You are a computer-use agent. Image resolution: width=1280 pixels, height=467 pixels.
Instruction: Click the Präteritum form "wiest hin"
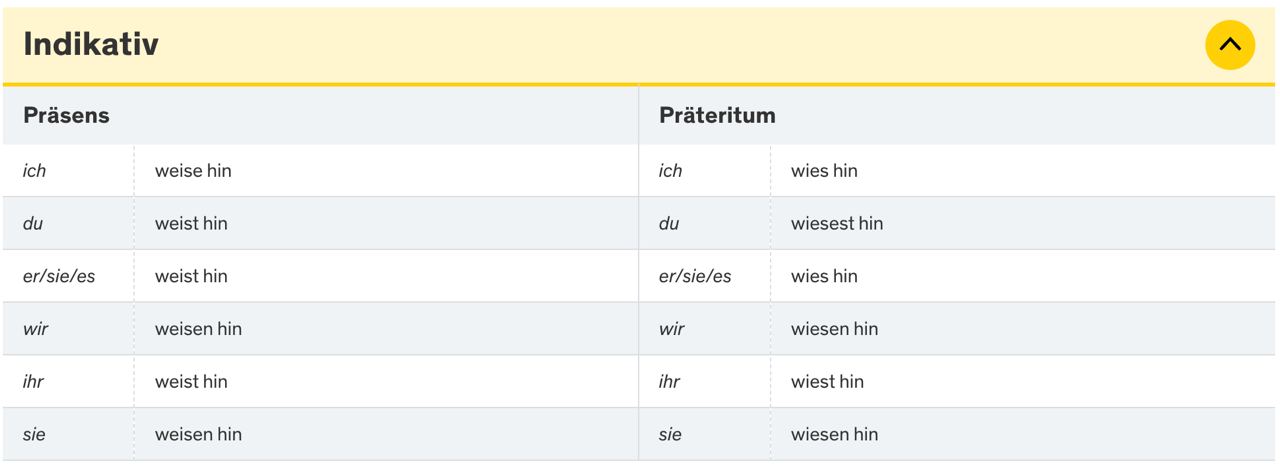(x=827, y=382)
